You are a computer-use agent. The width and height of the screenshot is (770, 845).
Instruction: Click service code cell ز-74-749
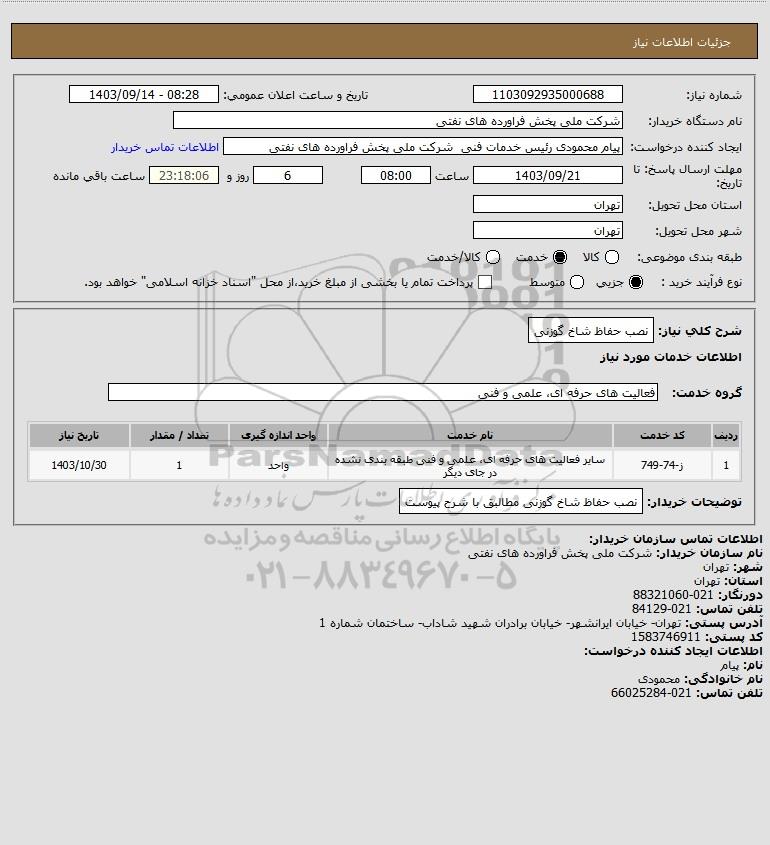click(662, 465)
